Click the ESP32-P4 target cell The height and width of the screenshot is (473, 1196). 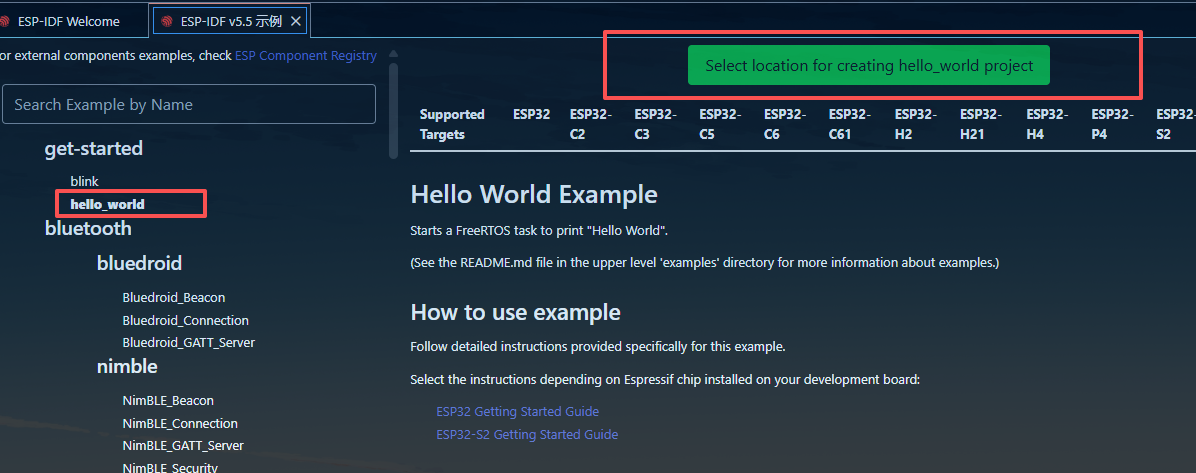pos(1112,124)
